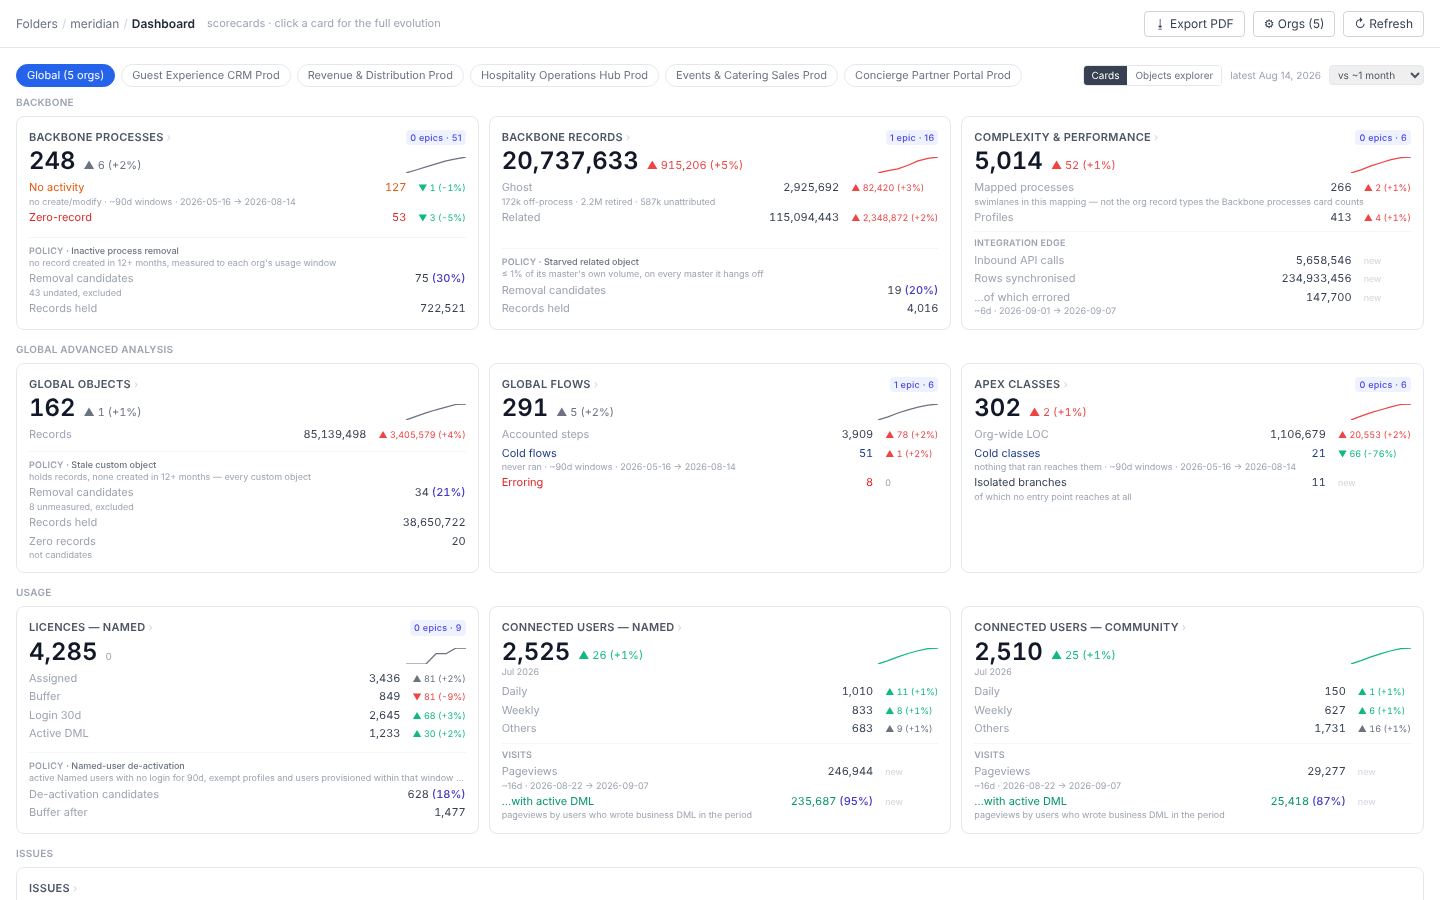
Task: Click Complexity & Performance epics badge
Action: click(x=1382, y=138)
